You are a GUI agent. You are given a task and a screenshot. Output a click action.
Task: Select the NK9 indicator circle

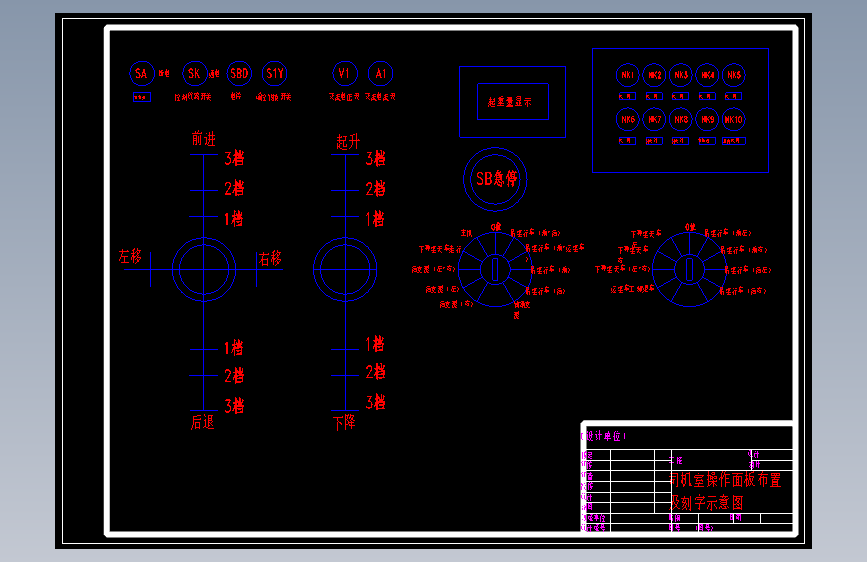coord(707,119)
